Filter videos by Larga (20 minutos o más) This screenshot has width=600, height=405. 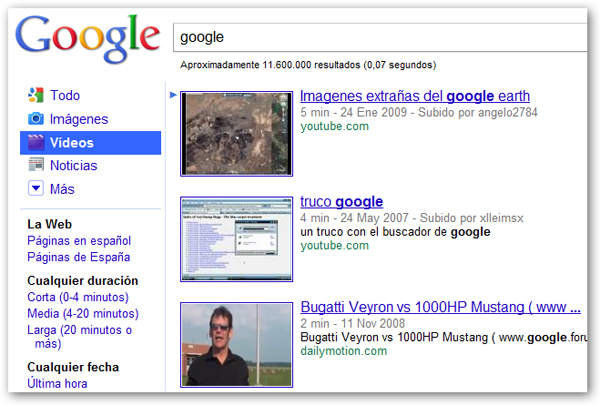point(80,336)
